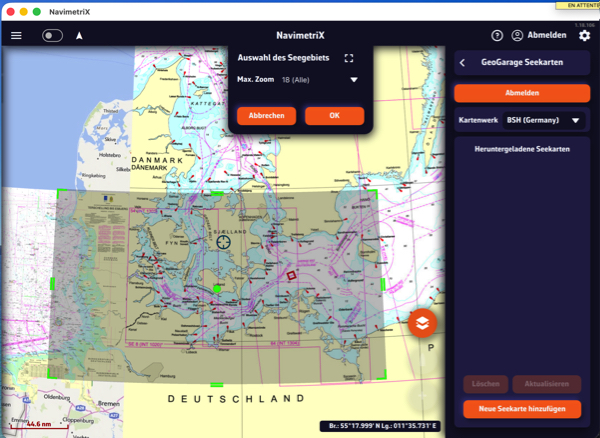Click the NavimetriX title in the header
600x438 pixels.
(300, 36)
